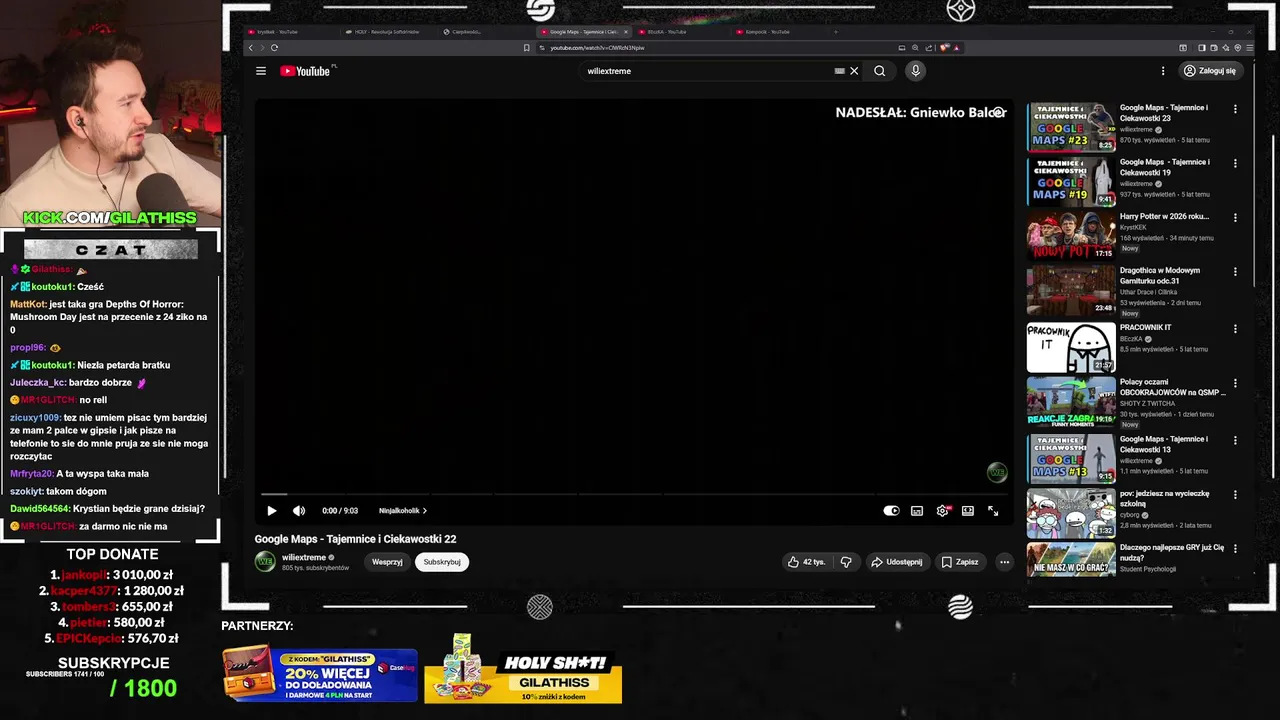
Task: Open wiliextreme channel under Google Maps 23
Action: [1136, 130]
